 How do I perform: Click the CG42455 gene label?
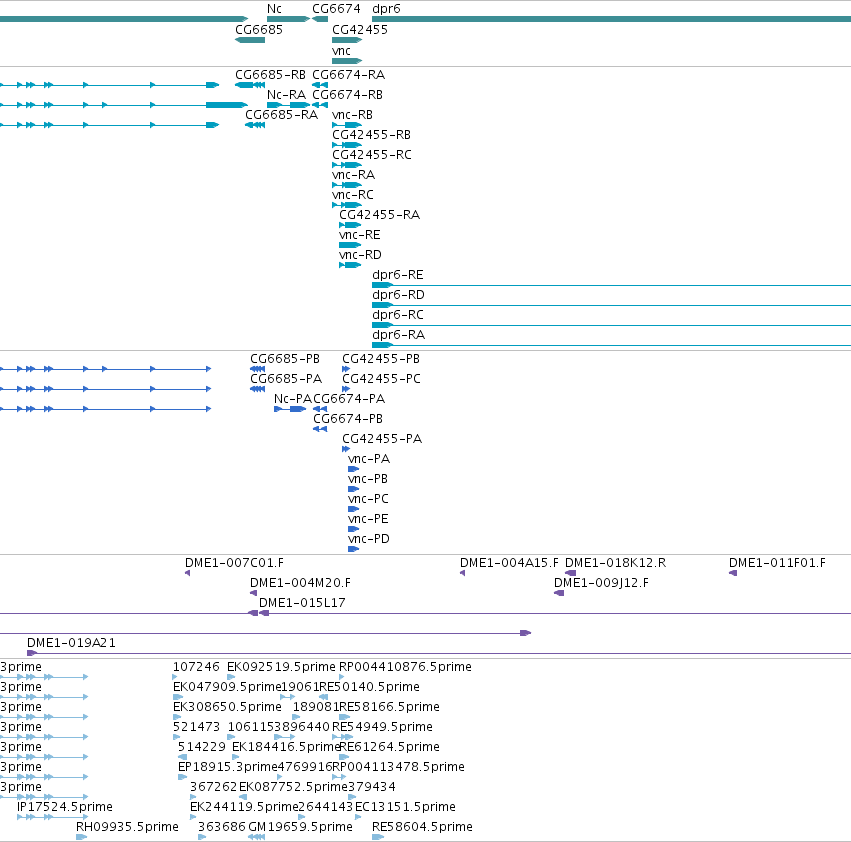click(x=360, y=29)
